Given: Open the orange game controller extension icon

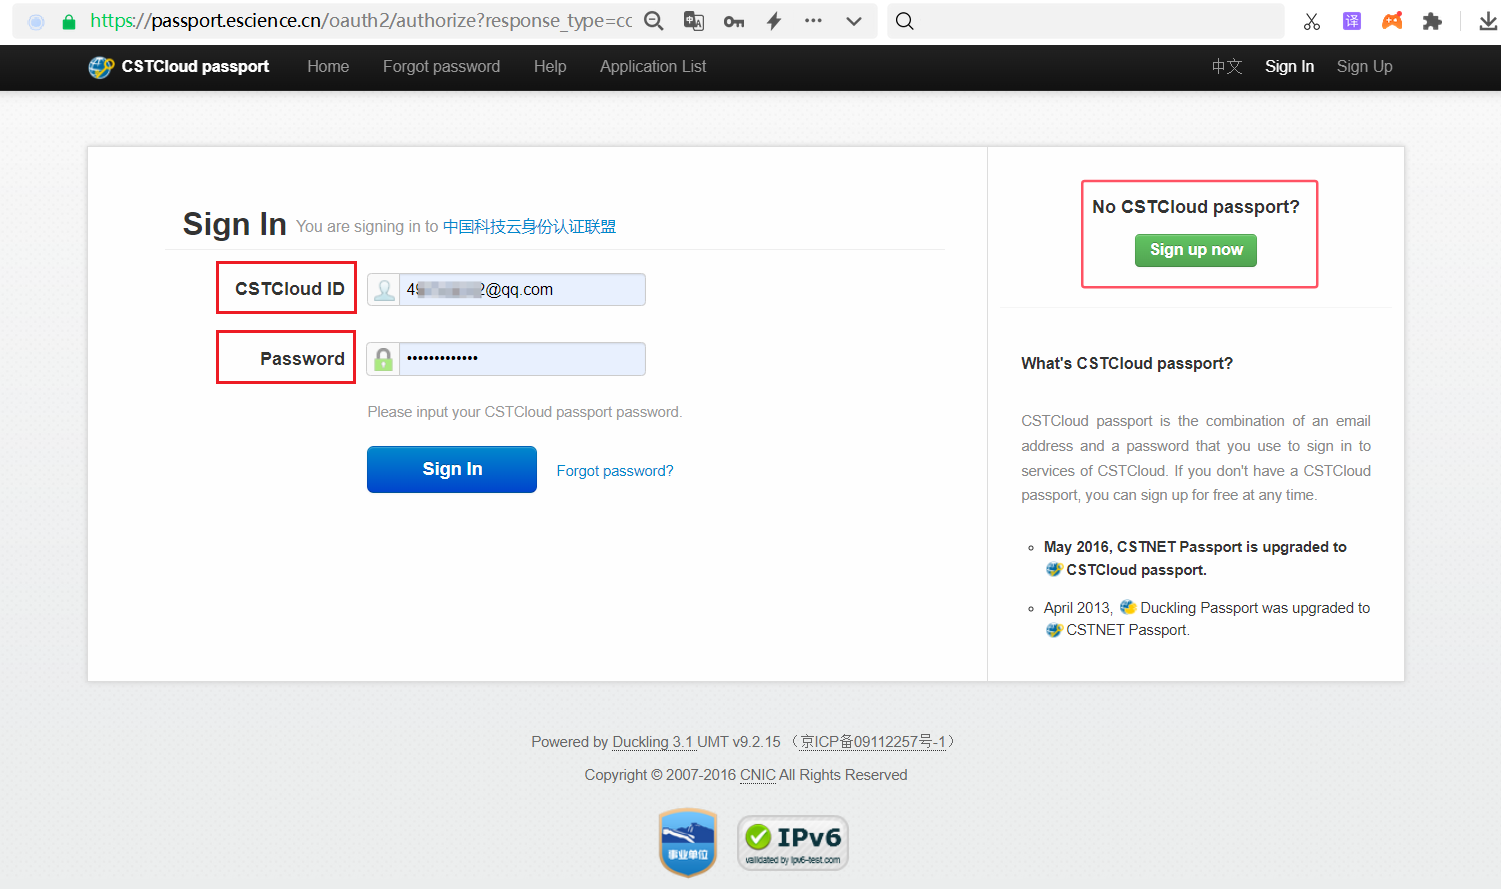Looking at the screenshot, I should click(x=1392, y=21).
